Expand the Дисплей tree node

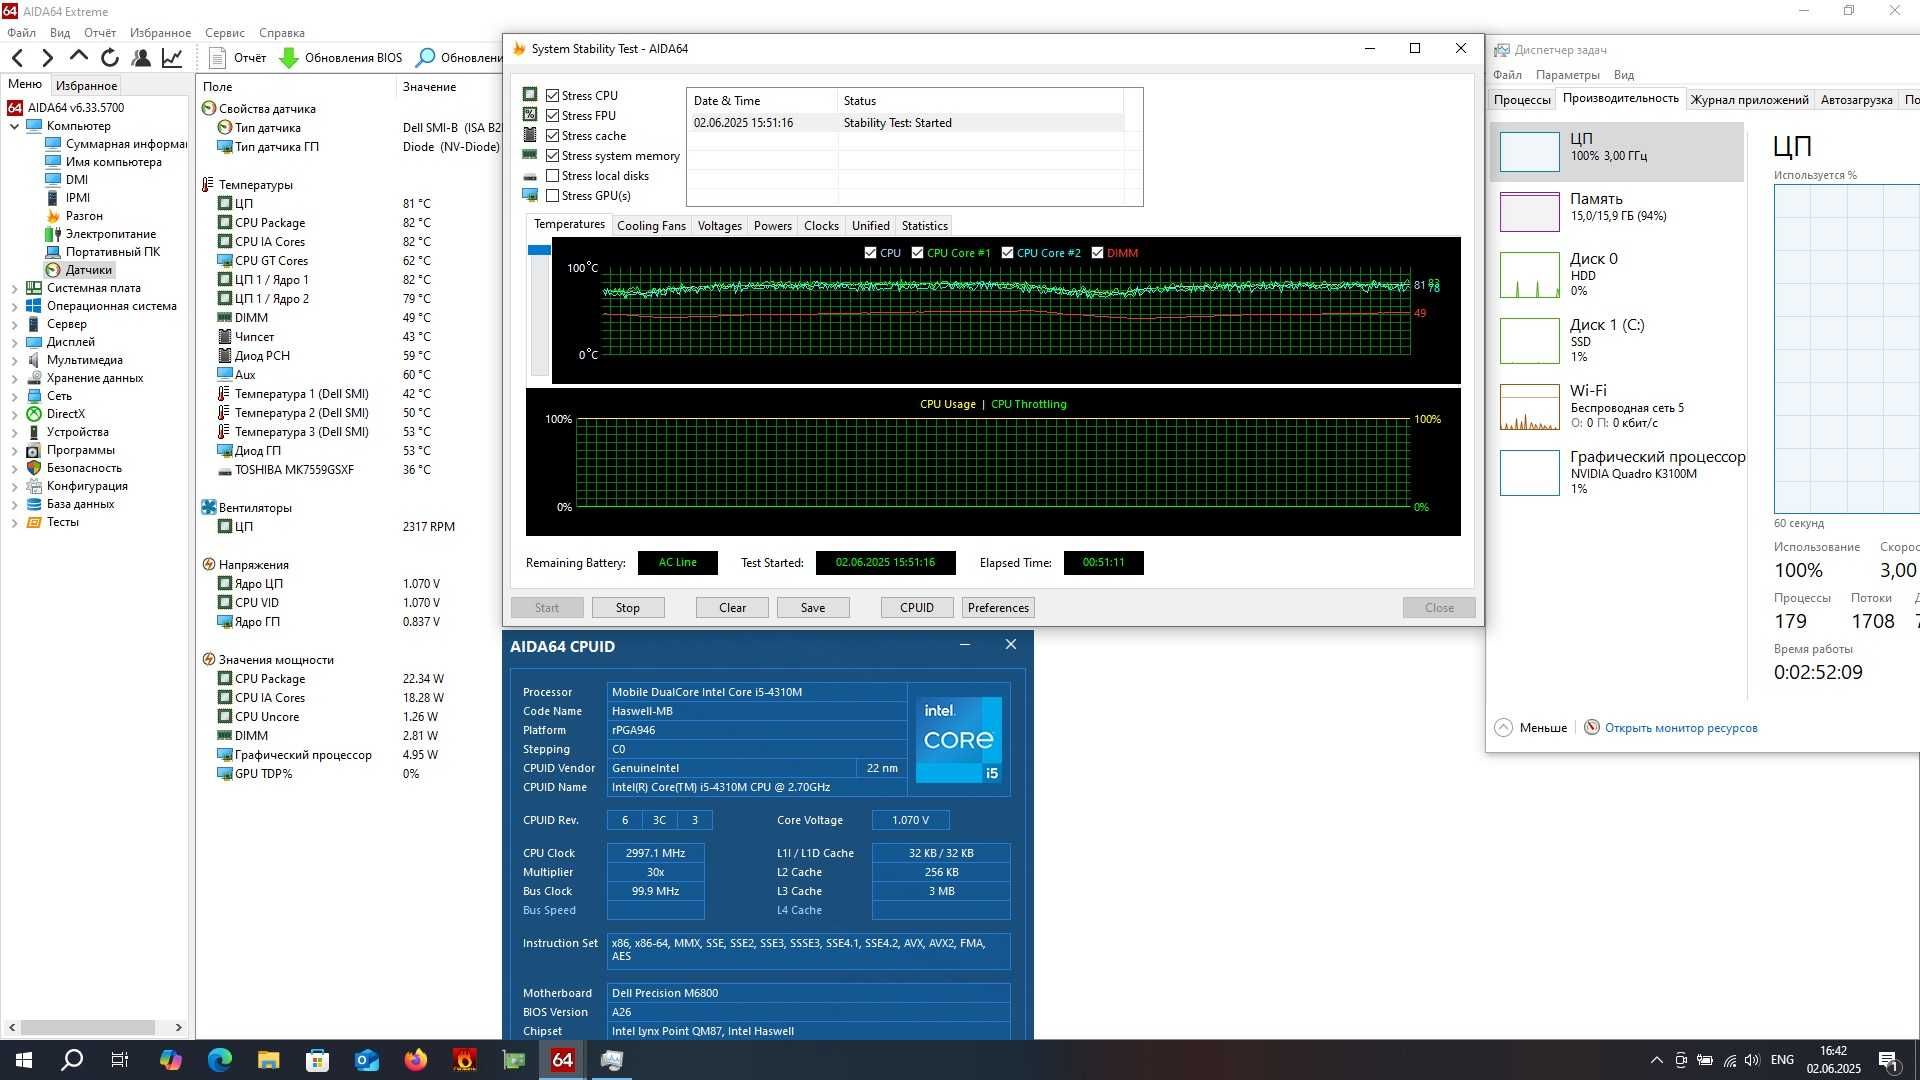pos(14,342)
